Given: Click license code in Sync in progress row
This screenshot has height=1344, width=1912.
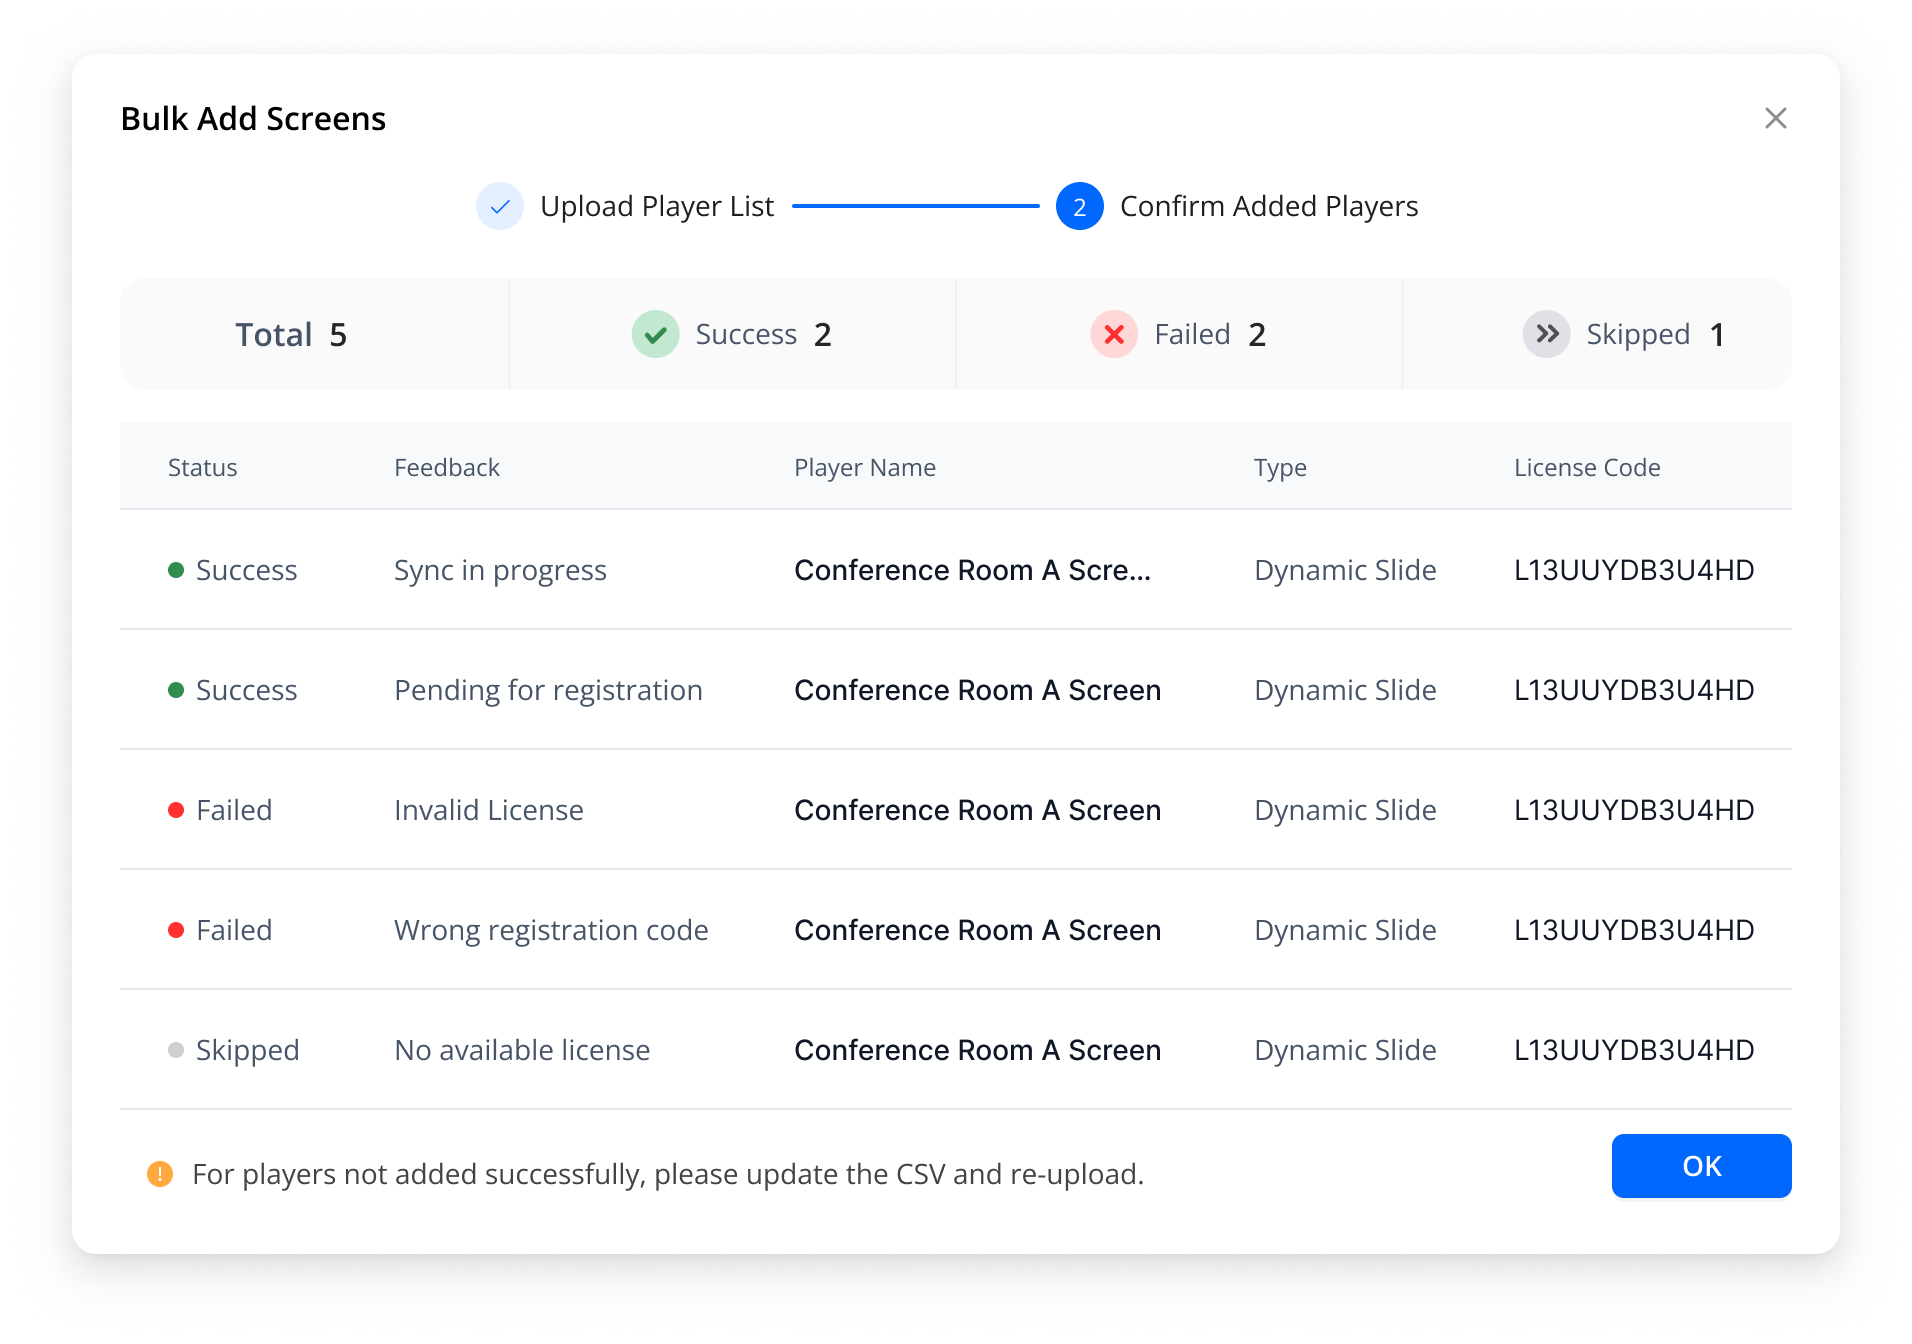Looking at the screenshot, I should pyautogui.click(x=1634, y=570).
